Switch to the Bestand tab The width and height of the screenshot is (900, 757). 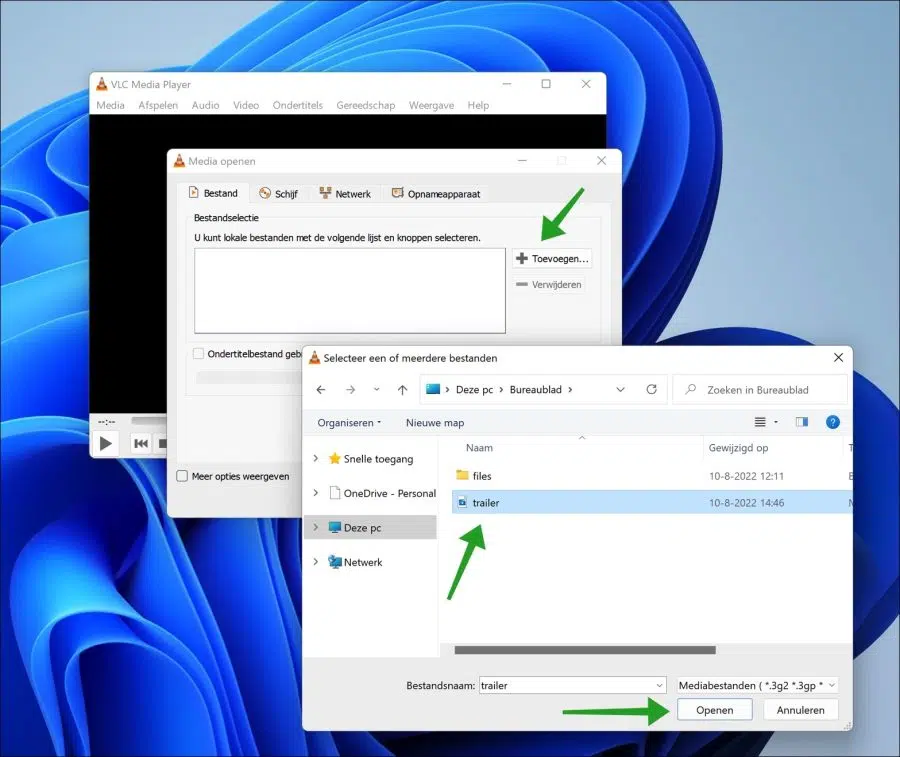[x=213, y=193]
